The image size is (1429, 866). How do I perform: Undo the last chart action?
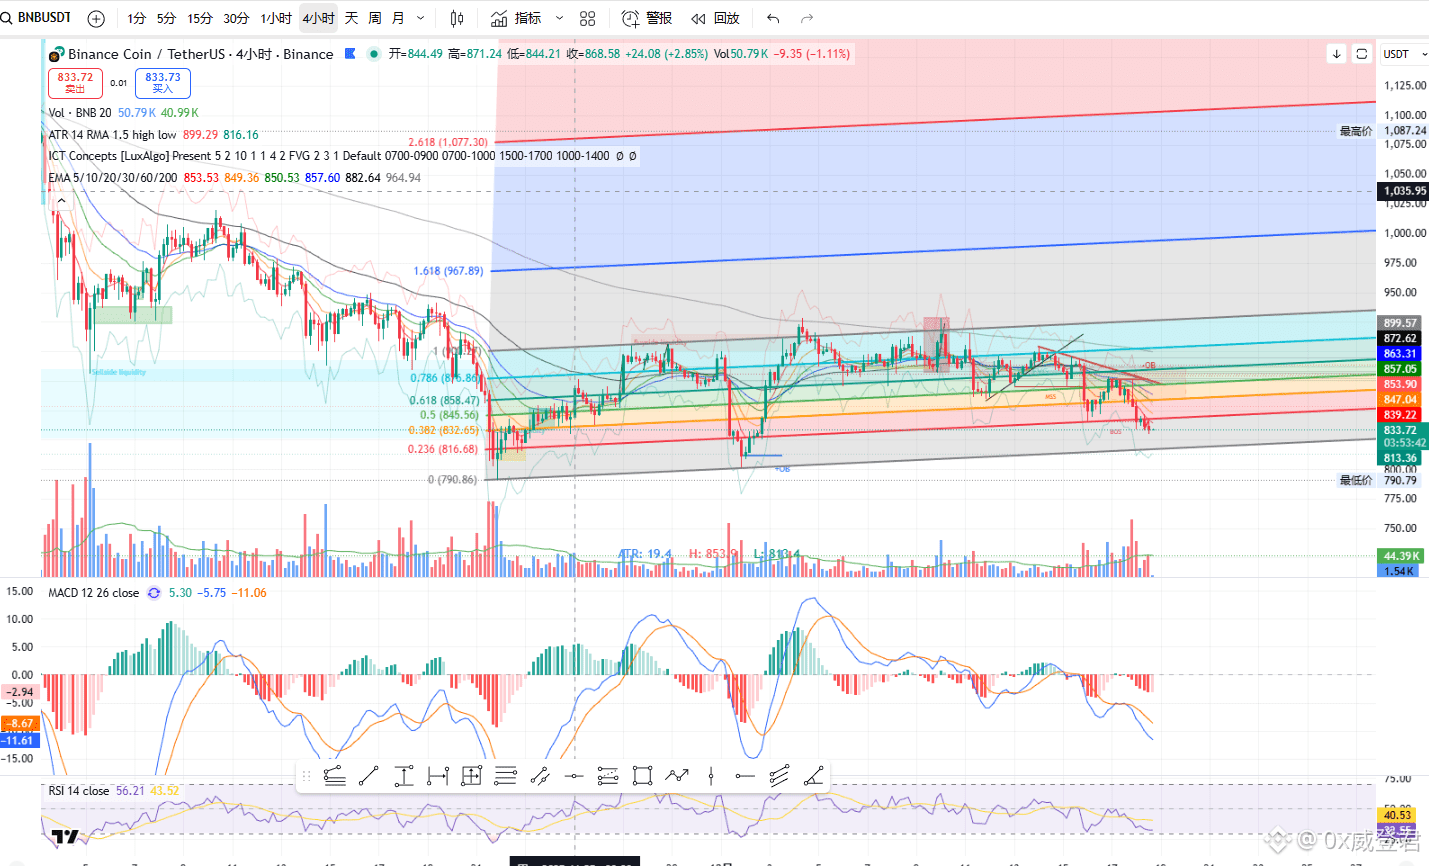tap(773, 18)
